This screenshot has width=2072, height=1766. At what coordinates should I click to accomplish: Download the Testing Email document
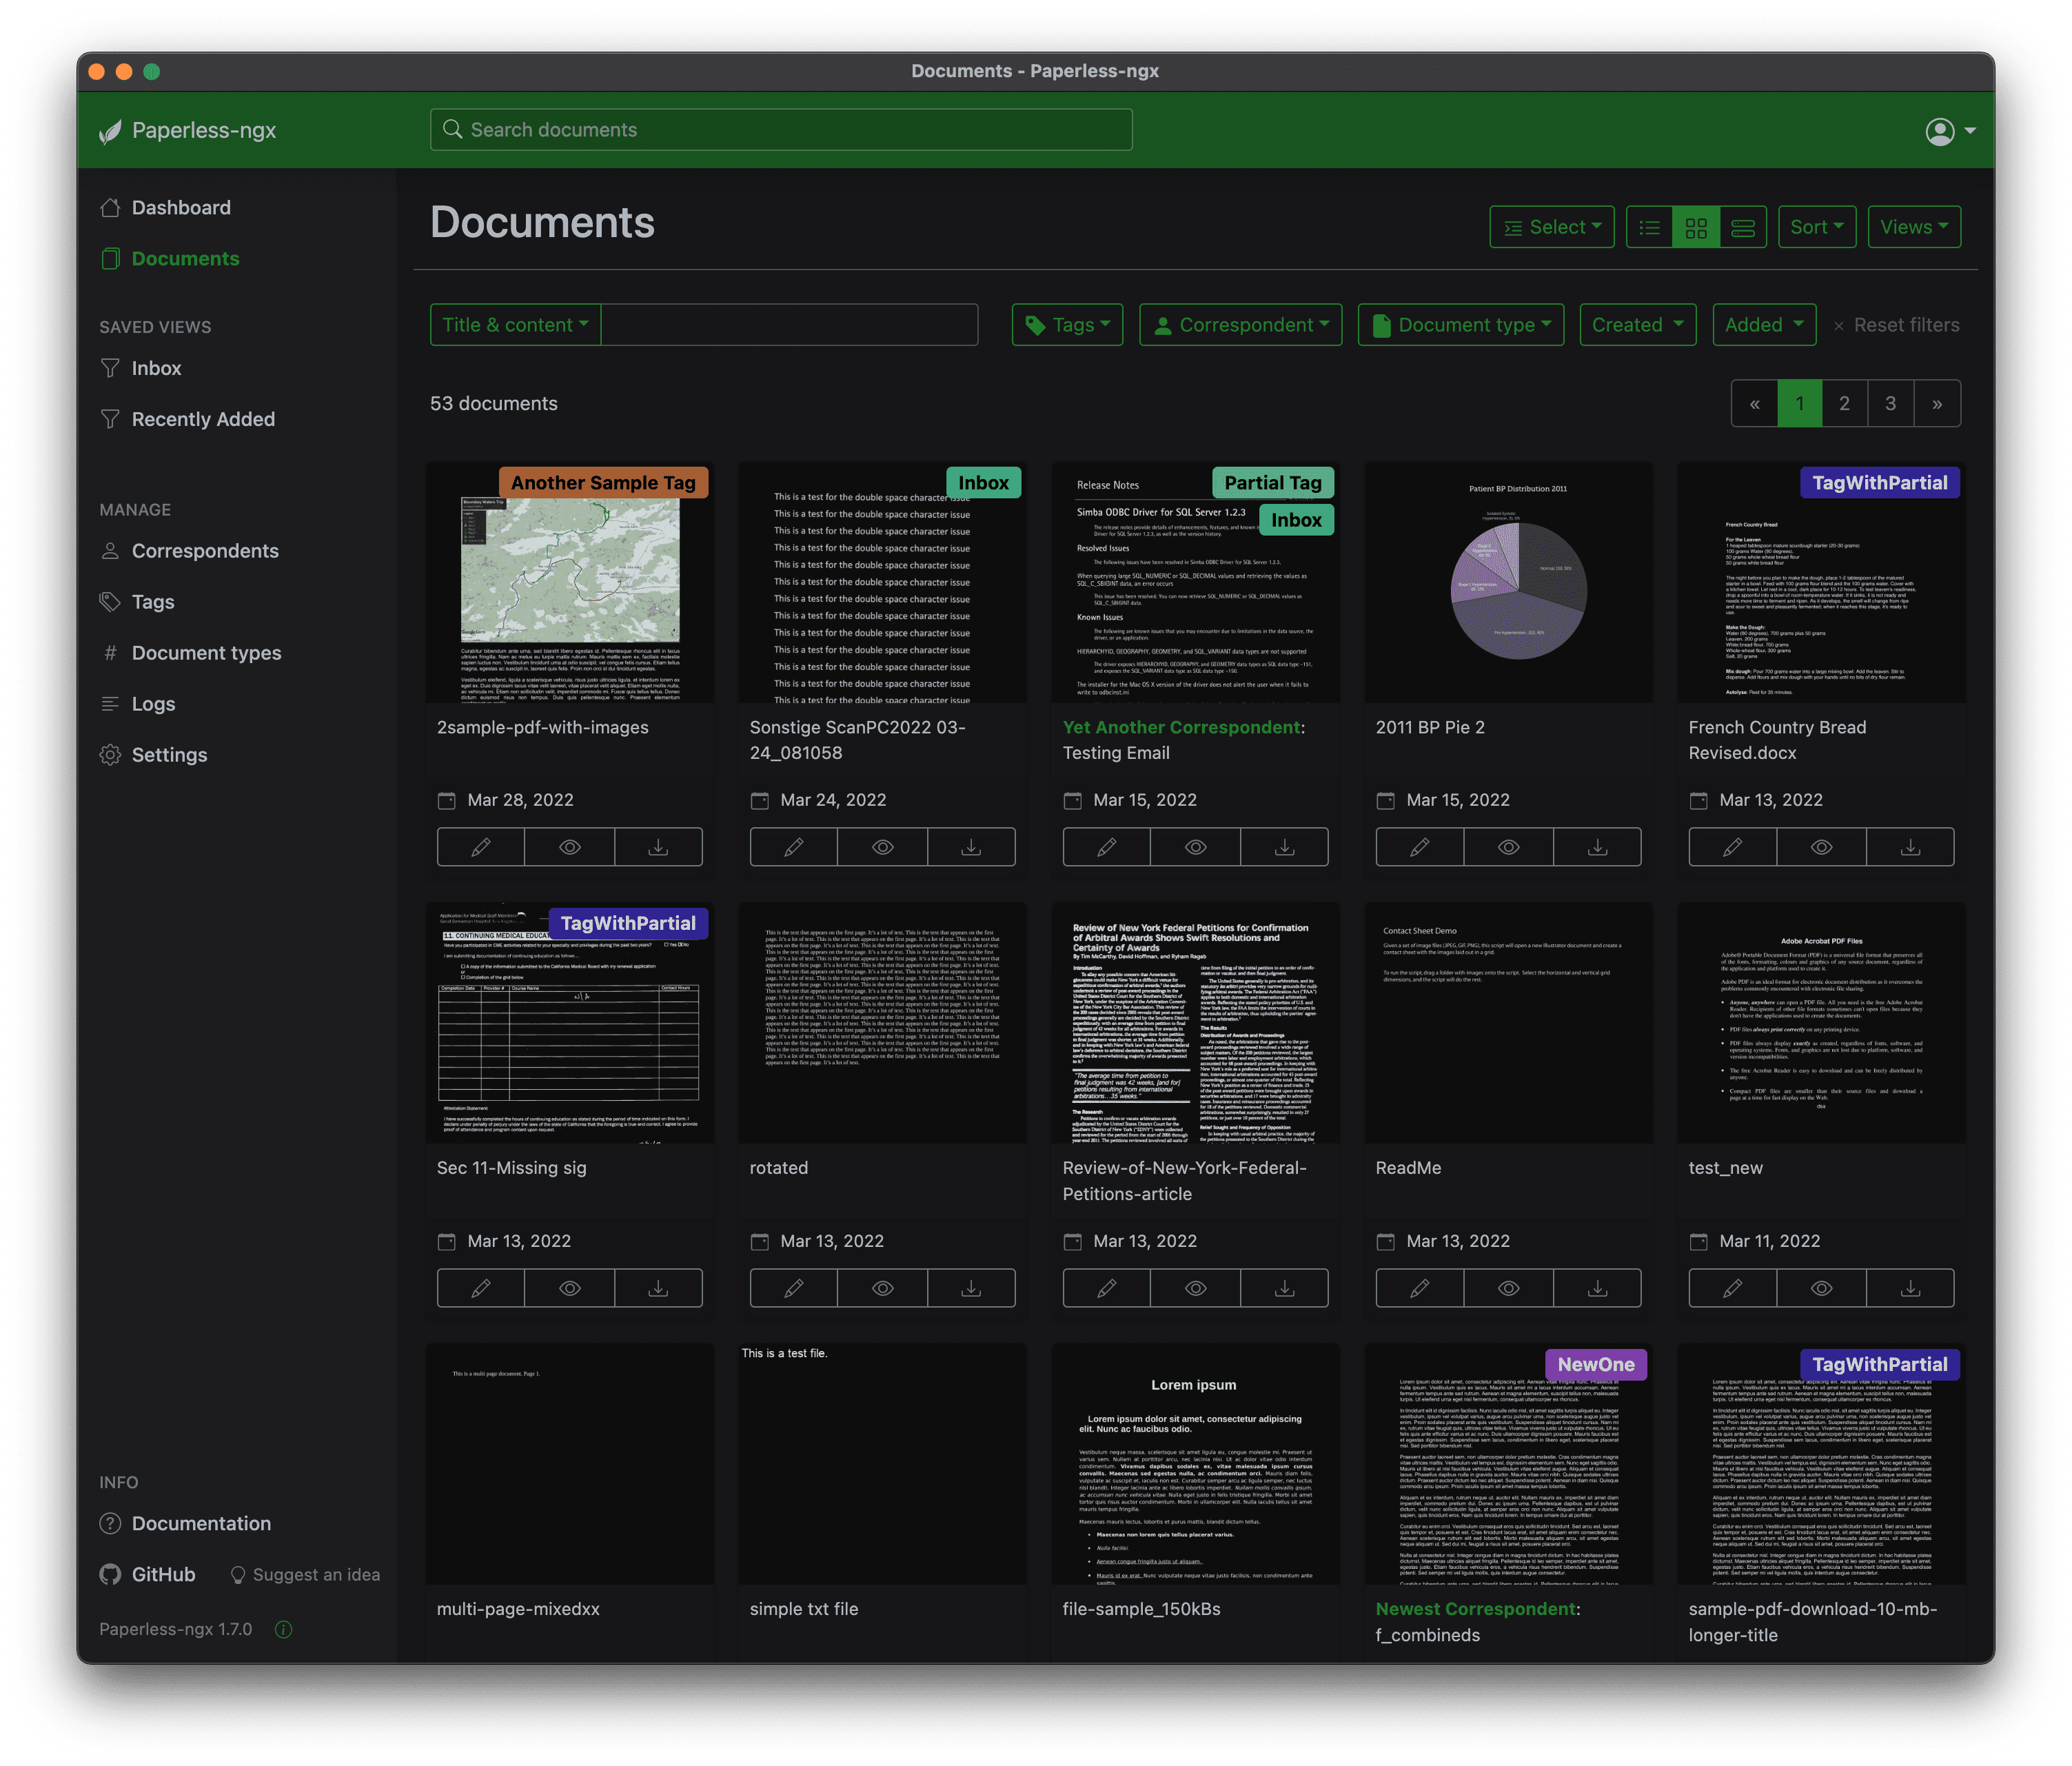click(1284, 847)
